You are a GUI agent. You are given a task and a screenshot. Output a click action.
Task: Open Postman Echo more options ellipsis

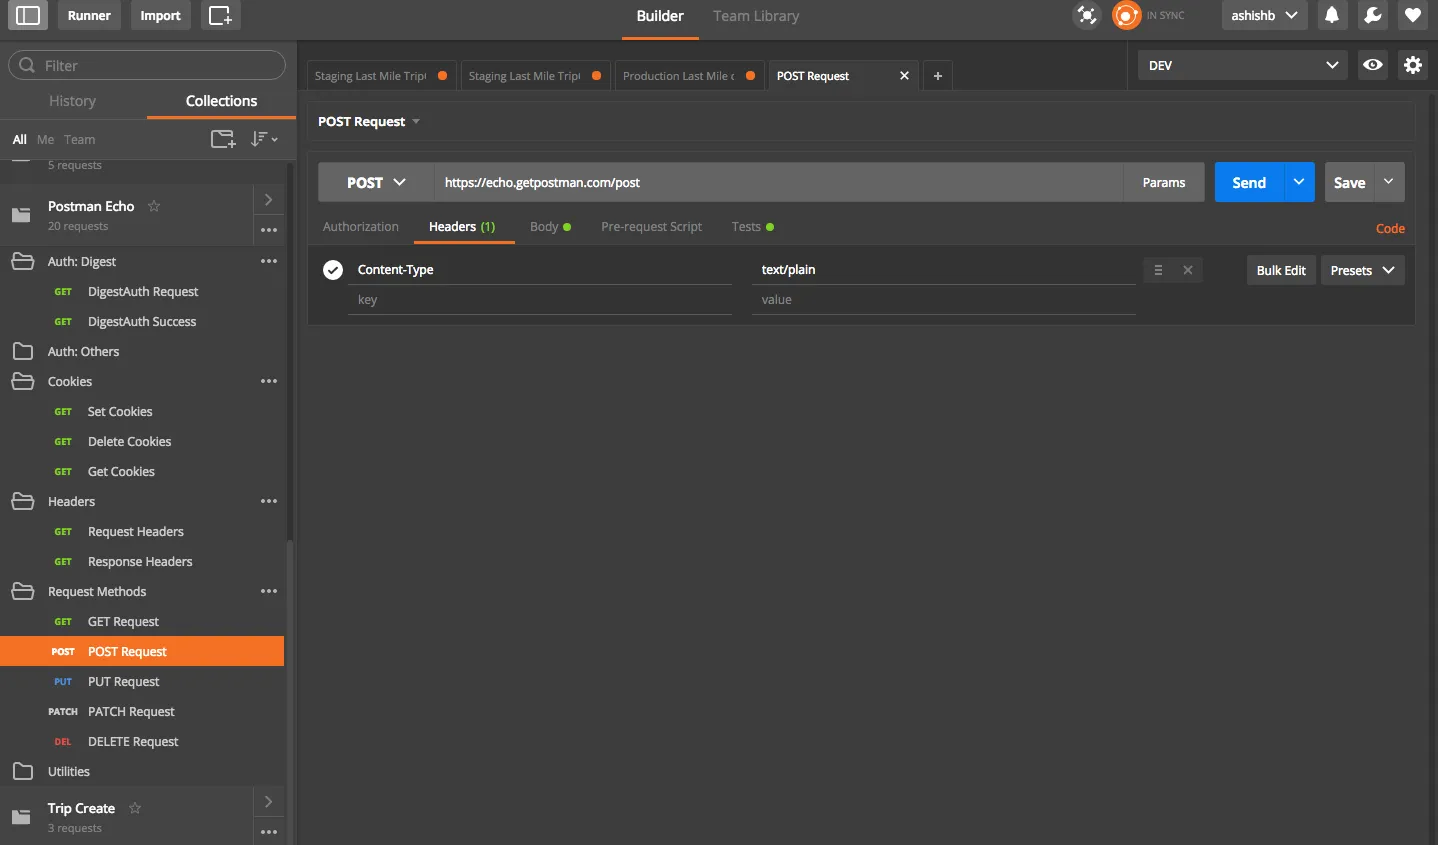(x=269, y=230)
